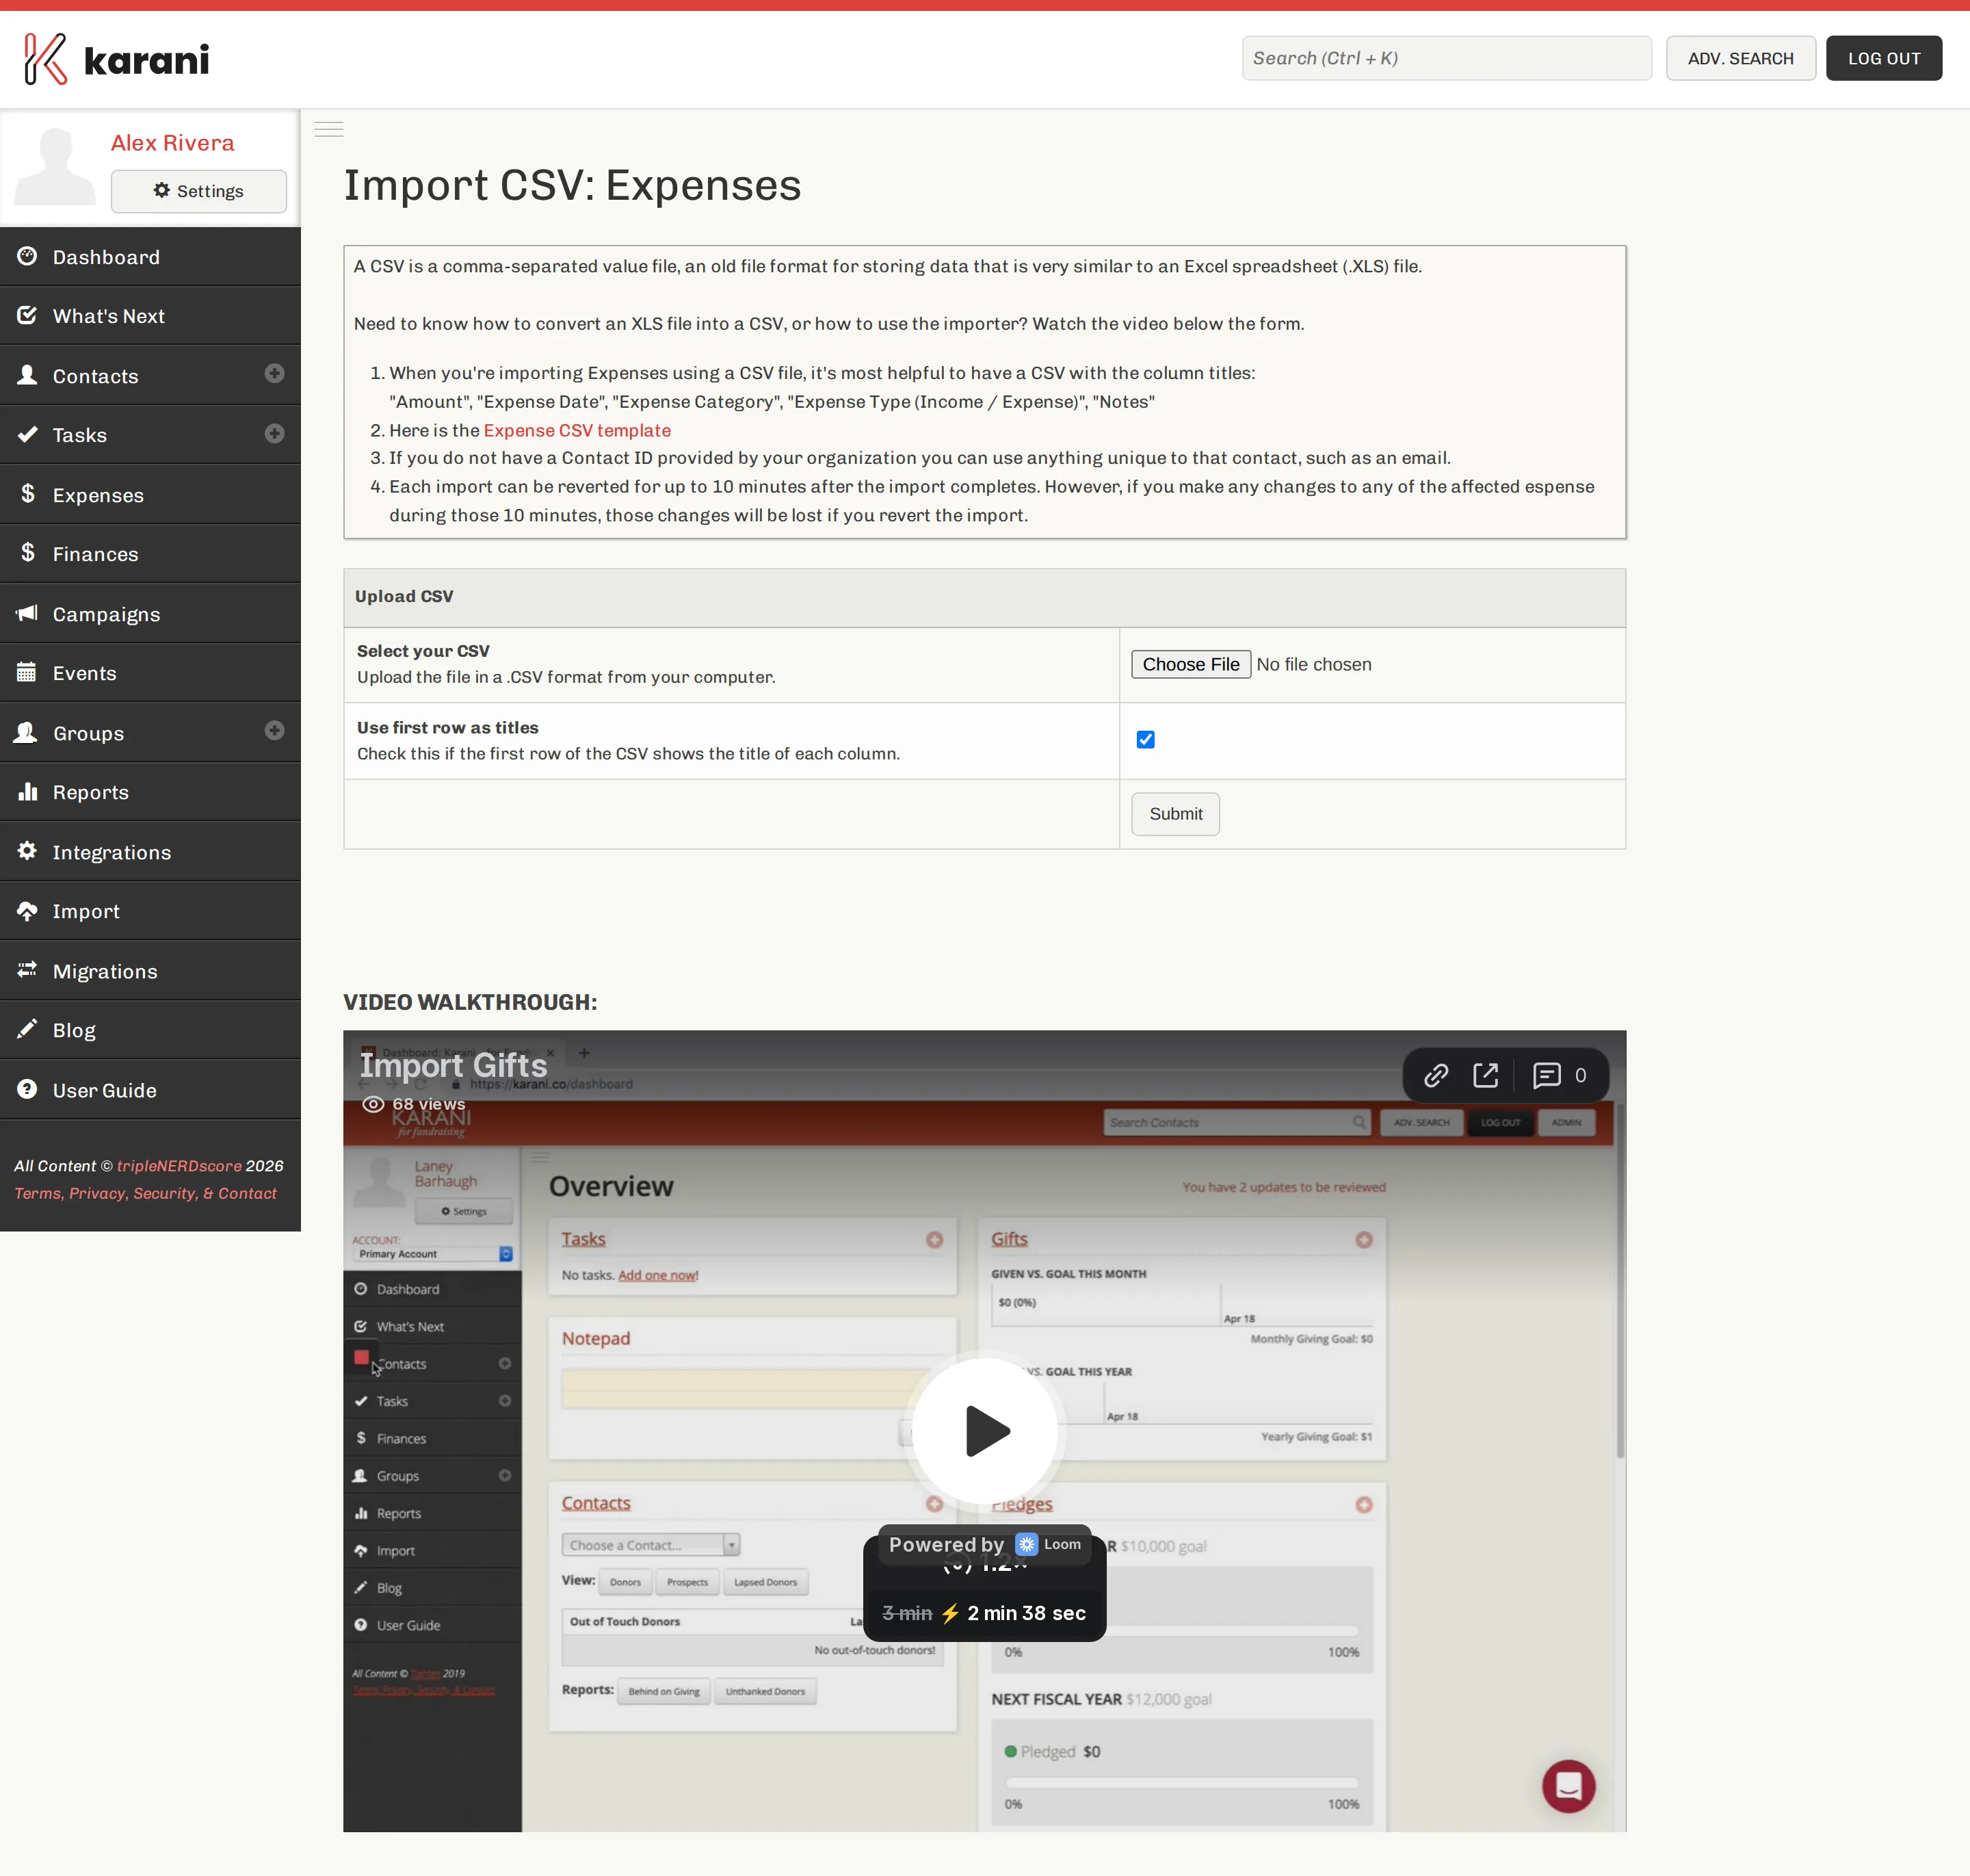Click the Import cloud upload icon

(x=27, y=910)
